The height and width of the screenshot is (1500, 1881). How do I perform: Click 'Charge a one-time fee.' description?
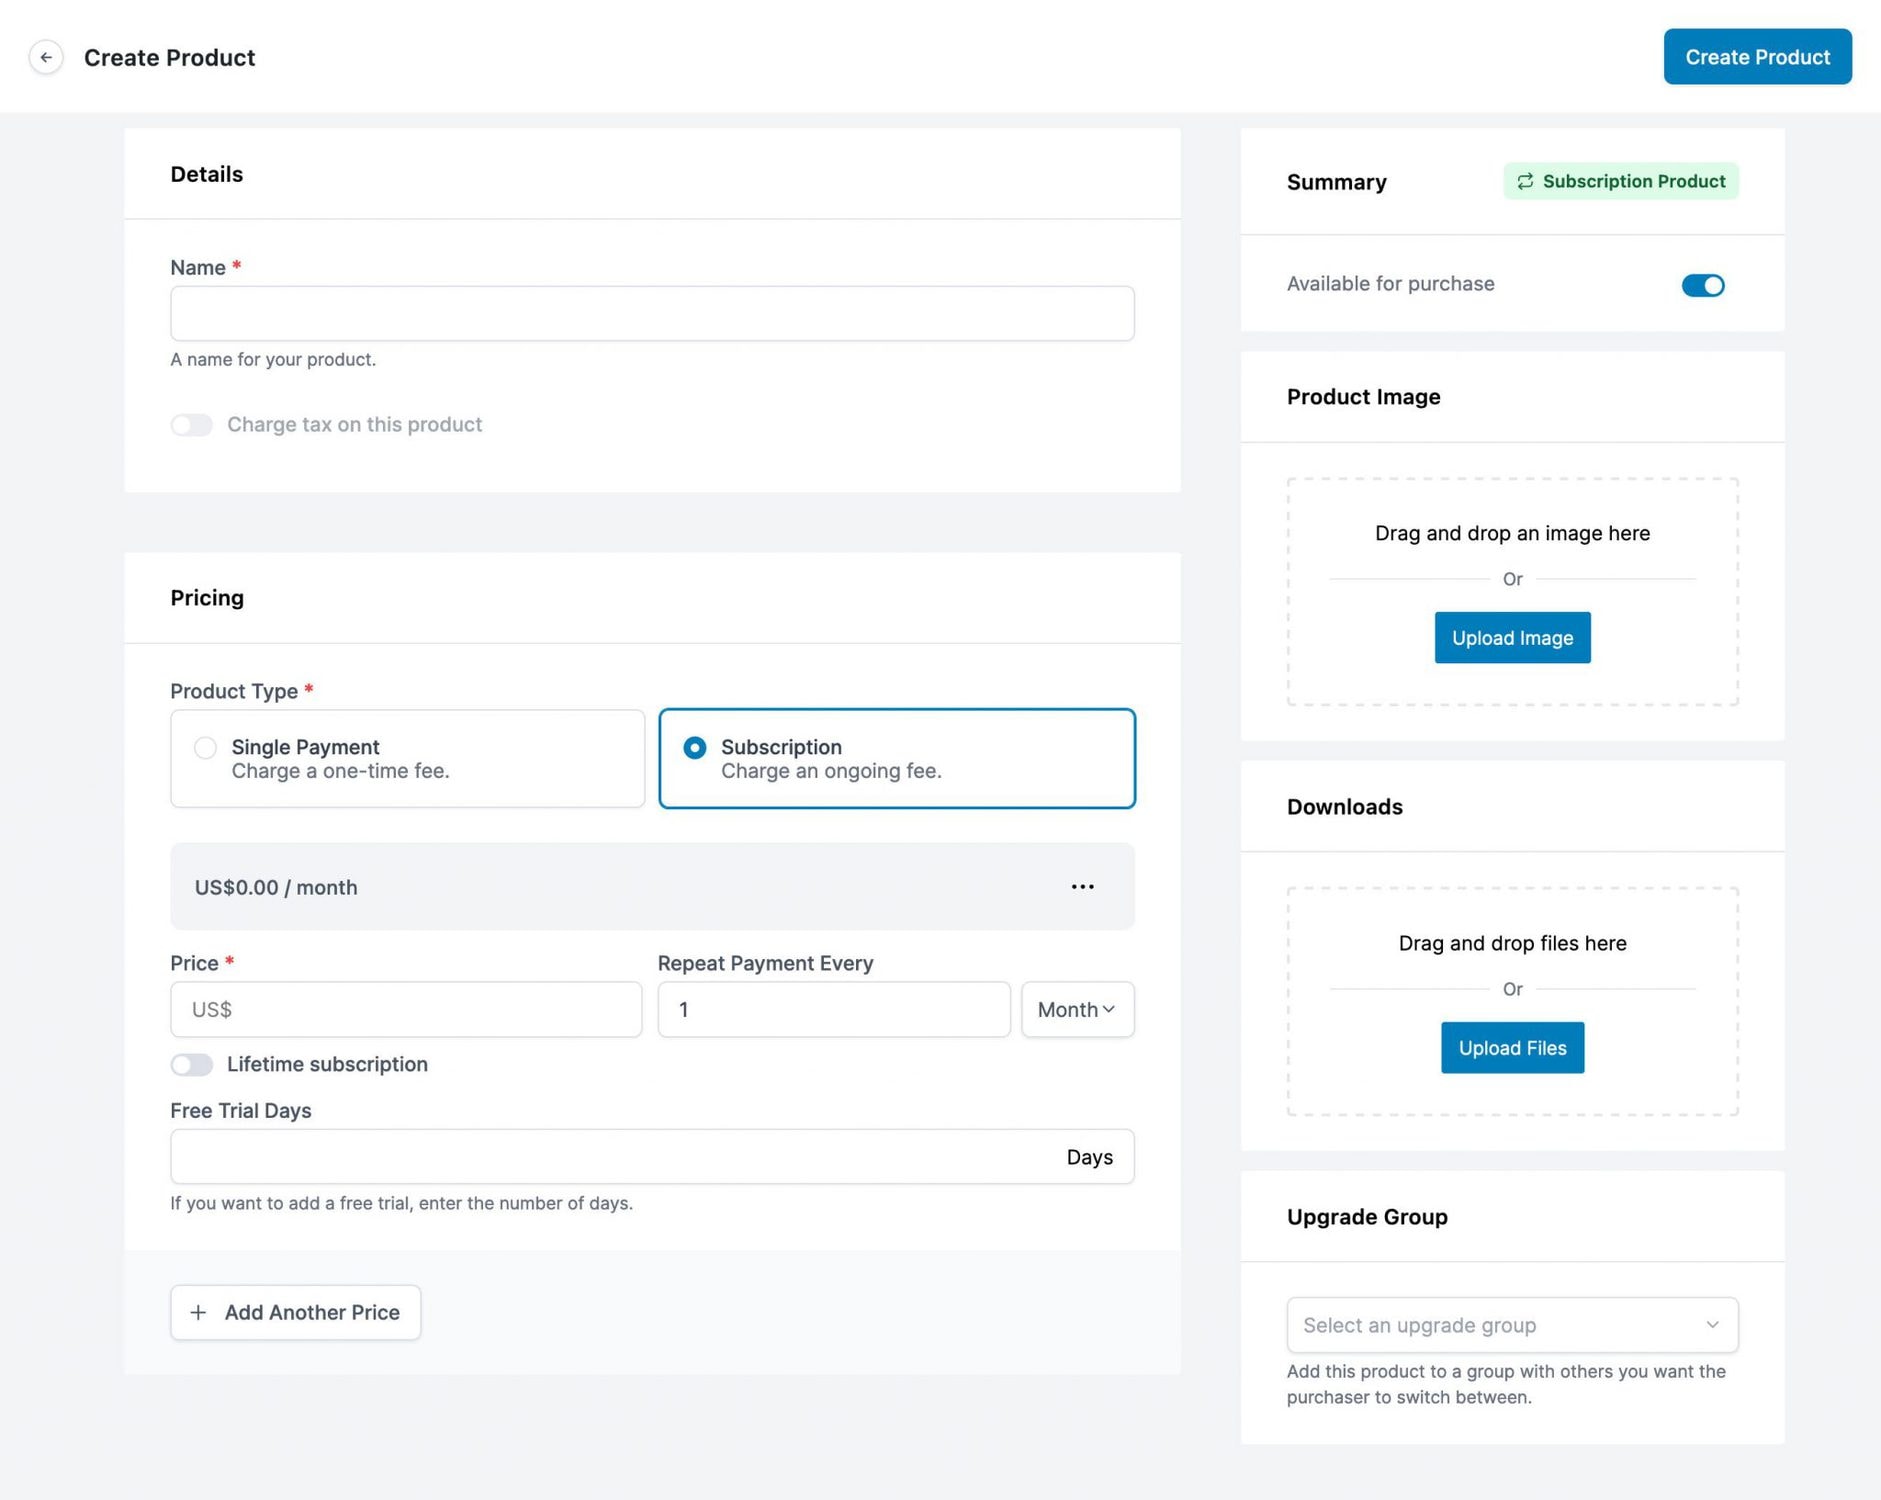pos(340,771)
